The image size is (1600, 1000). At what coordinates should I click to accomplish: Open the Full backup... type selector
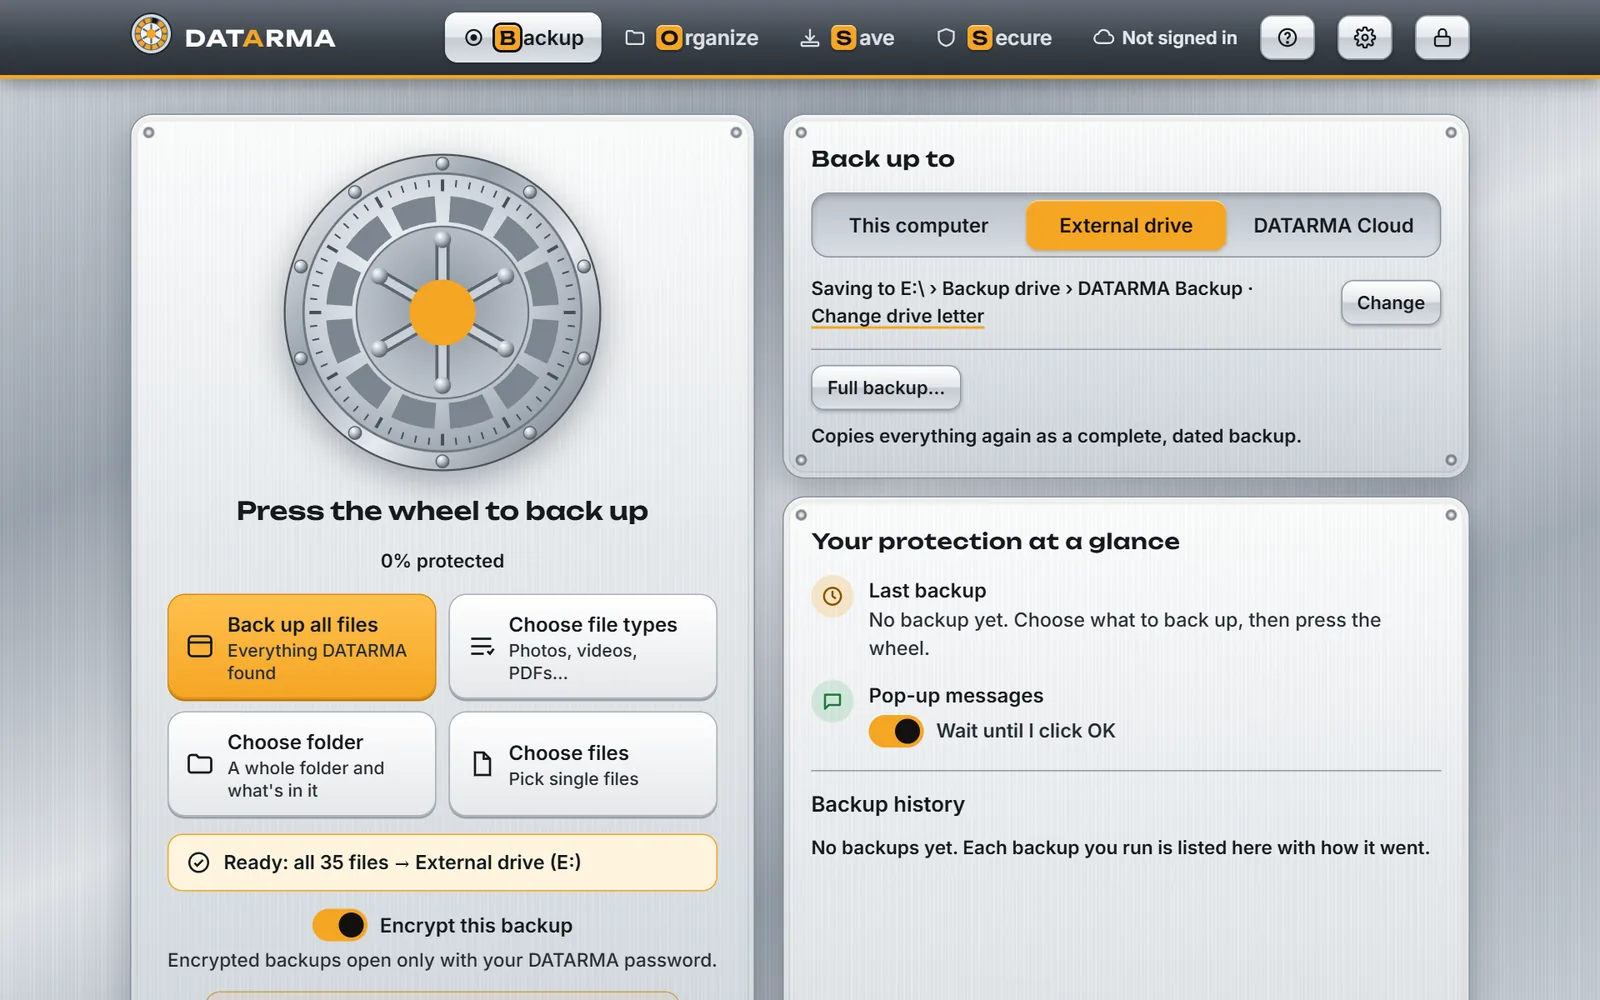[886, 388]
